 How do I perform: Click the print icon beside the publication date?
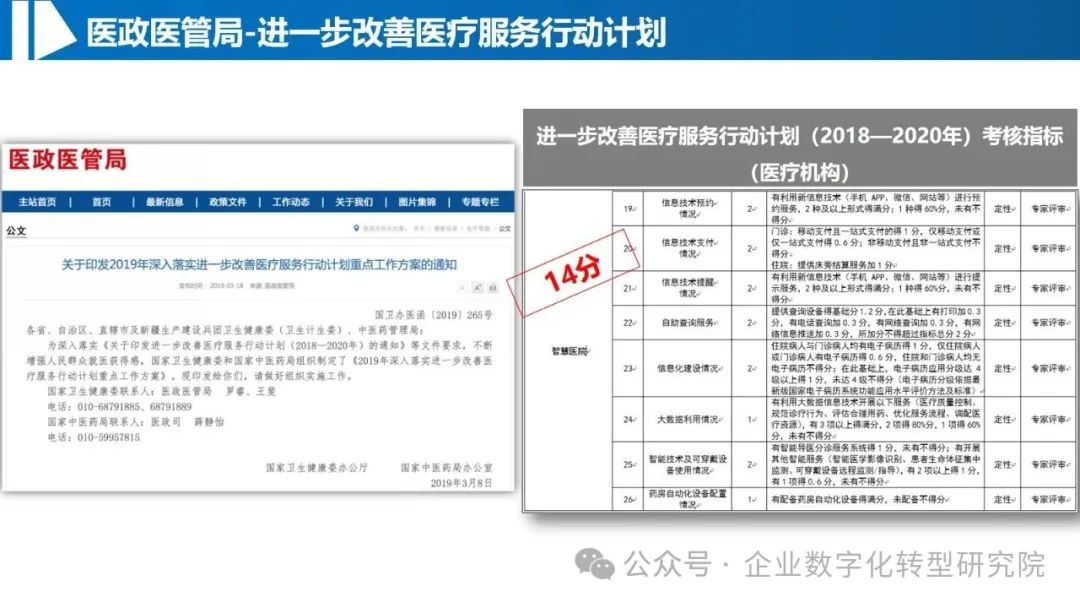493,288
